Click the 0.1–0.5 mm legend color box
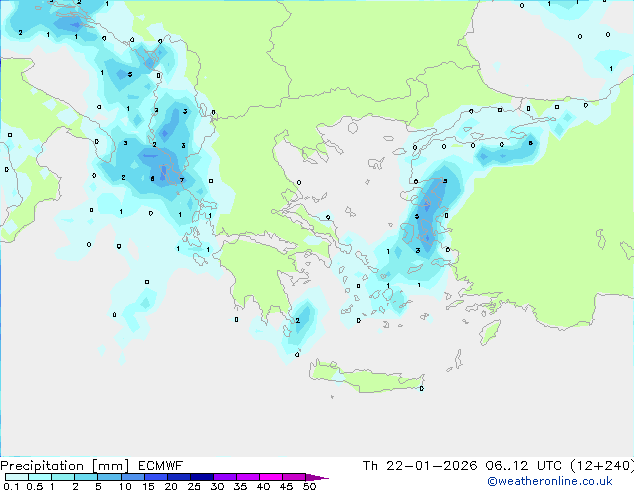This screenshot has width=634, height=490. [x=17, y=477]
